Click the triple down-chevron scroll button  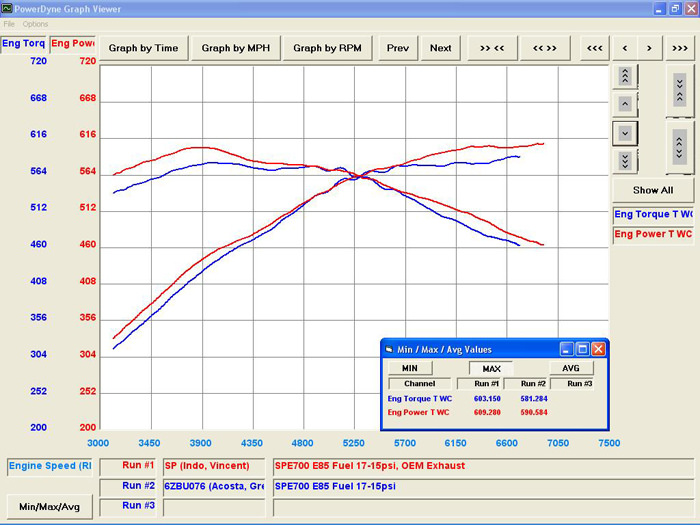pyautogui.click(x=625, y=161)
